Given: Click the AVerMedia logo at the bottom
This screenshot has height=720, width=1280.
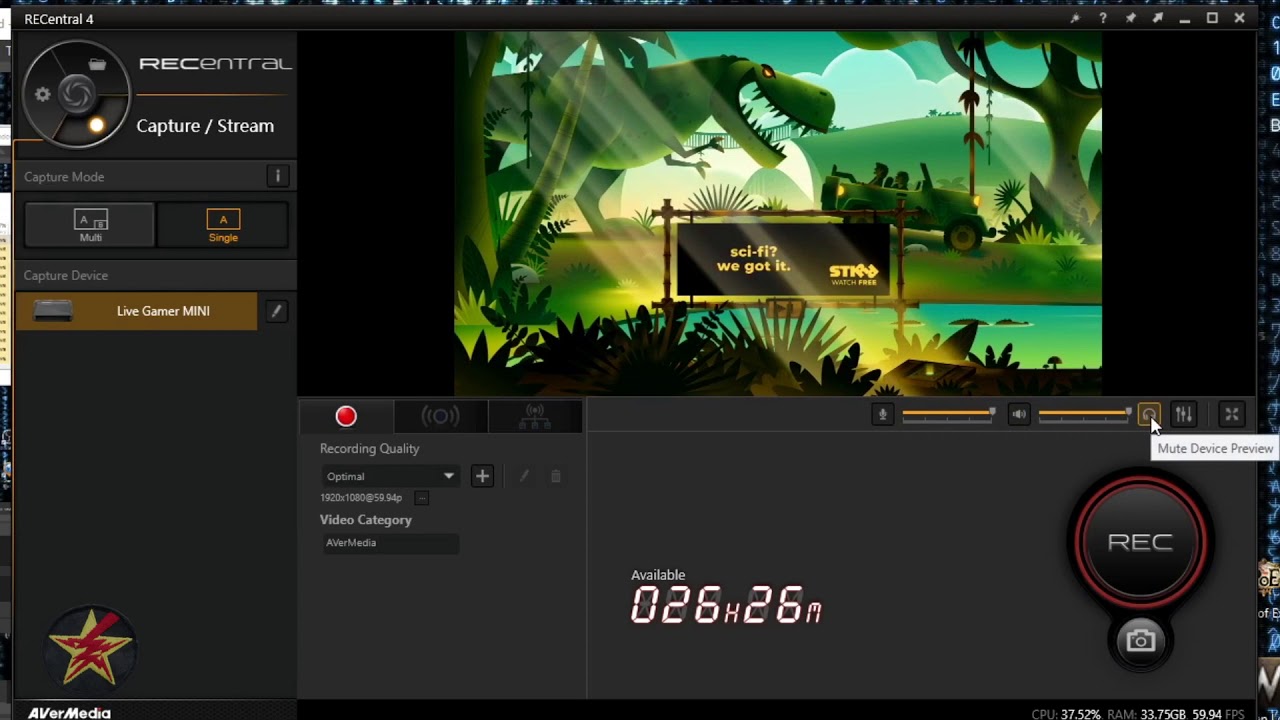Looking at the screenshot, I should tap(69, 713).
